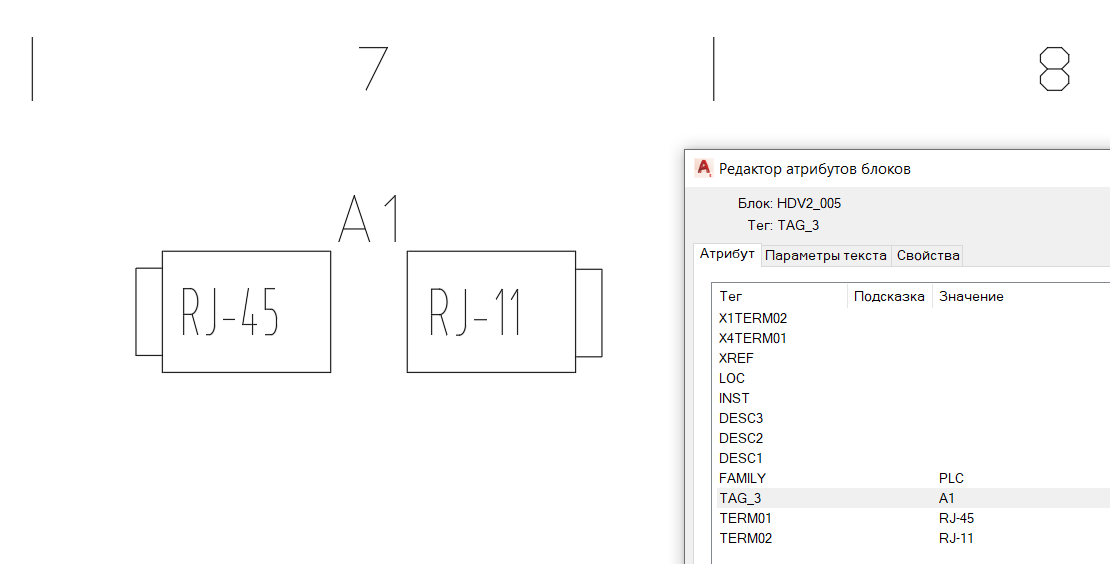Click the Тег column header

click(x=779, y=297)
